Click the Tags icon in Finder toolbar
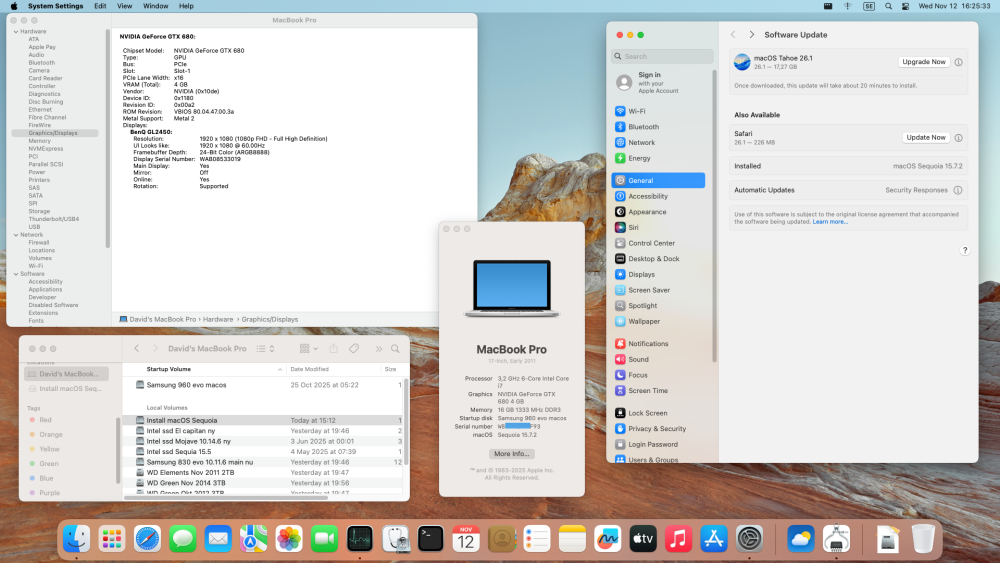 tap(354, 349)
